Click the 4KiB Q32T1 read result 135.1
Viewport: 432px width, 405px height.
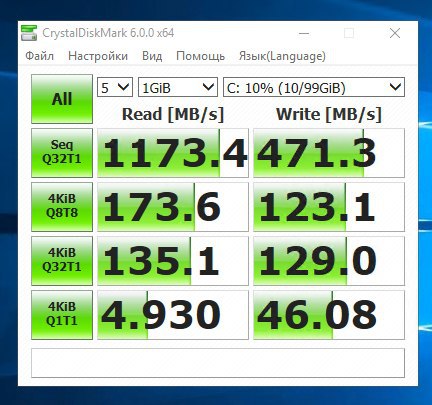click(x=173, y=261)
